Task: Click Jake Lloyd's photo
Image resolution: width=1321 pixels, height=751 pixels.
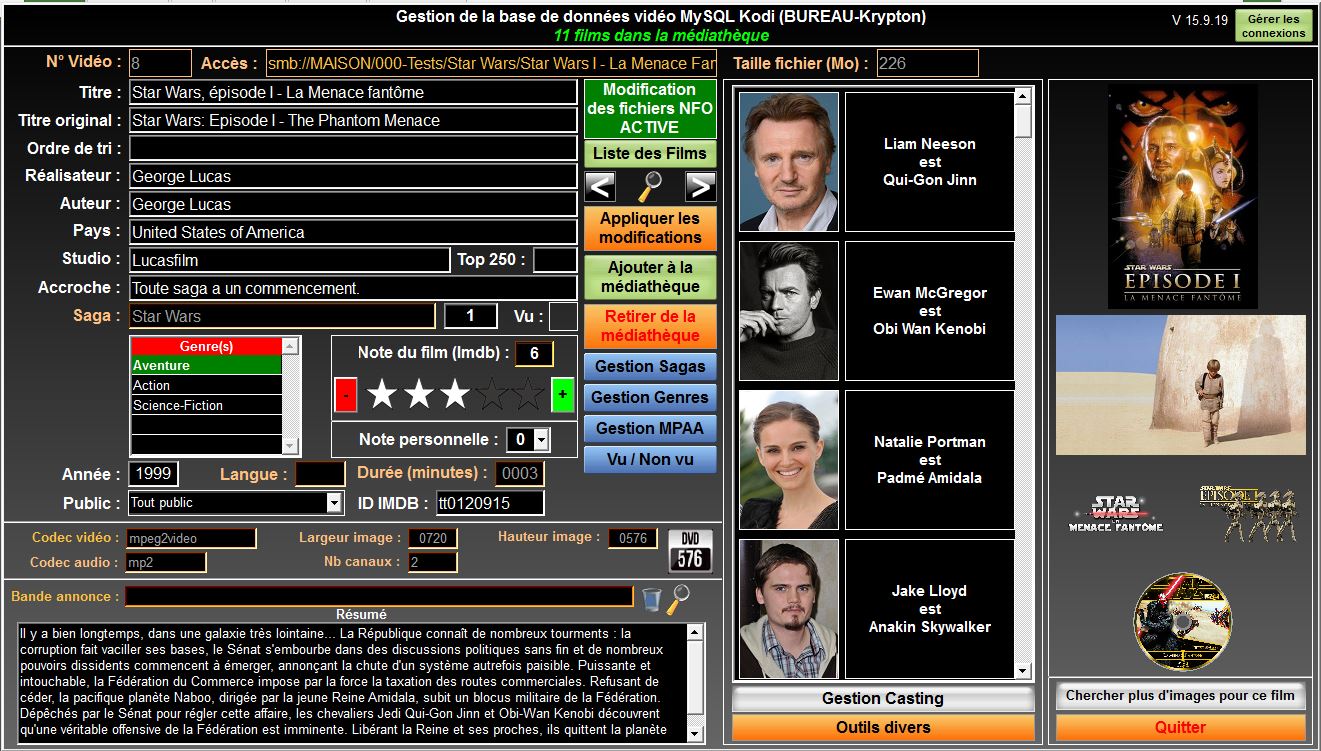Action: click(x=789, y=608)
